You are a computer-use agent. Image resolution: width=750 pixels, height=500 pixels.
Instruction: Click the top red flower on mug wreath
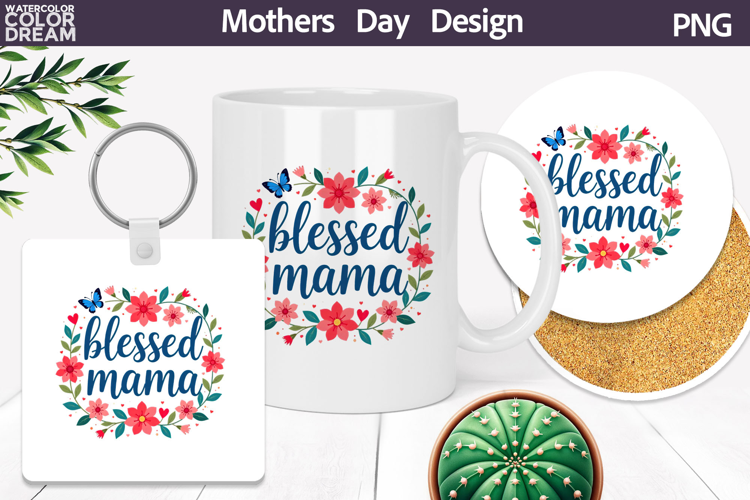[x=338, y=192]
